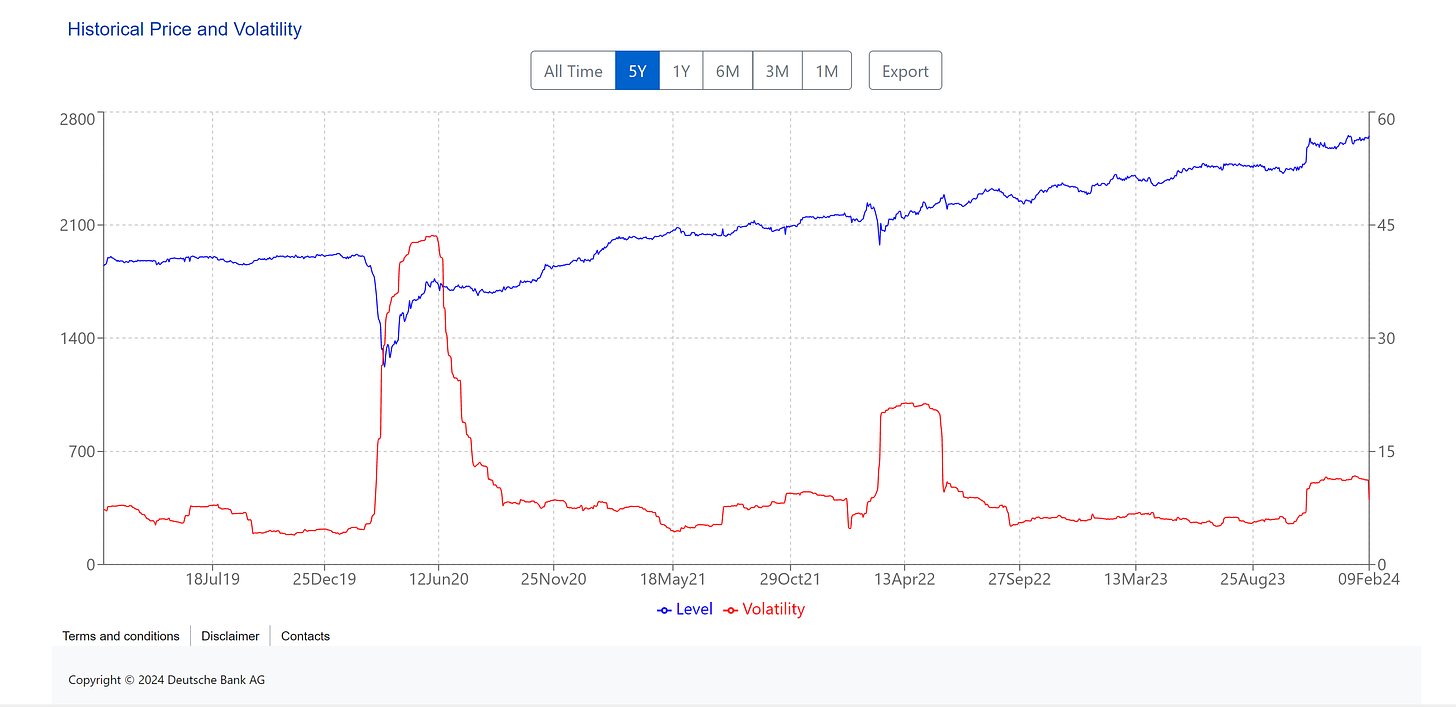Click the Copyright Deutsche Bank AG text

click(166, 679)
